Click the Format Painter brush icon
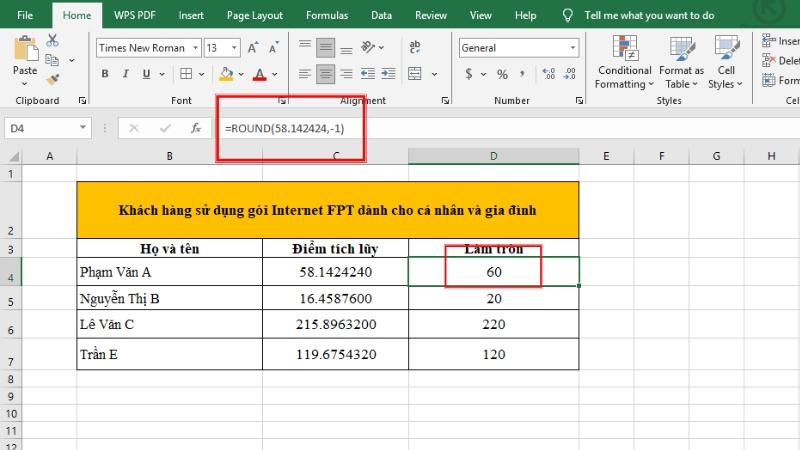800x450 pixels. click(x=52, y=80)
